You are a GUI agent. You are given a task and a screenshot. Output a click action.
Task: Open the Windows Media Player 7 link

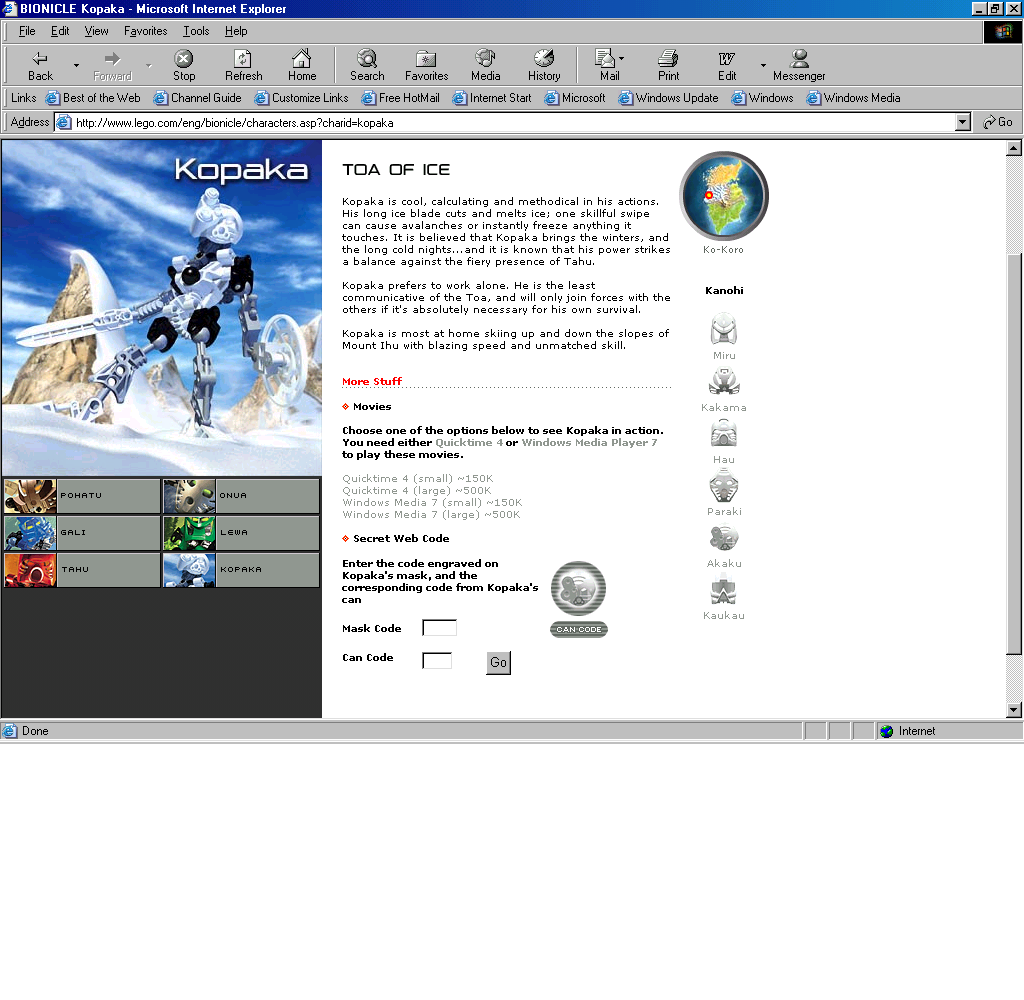coord(589,443)
